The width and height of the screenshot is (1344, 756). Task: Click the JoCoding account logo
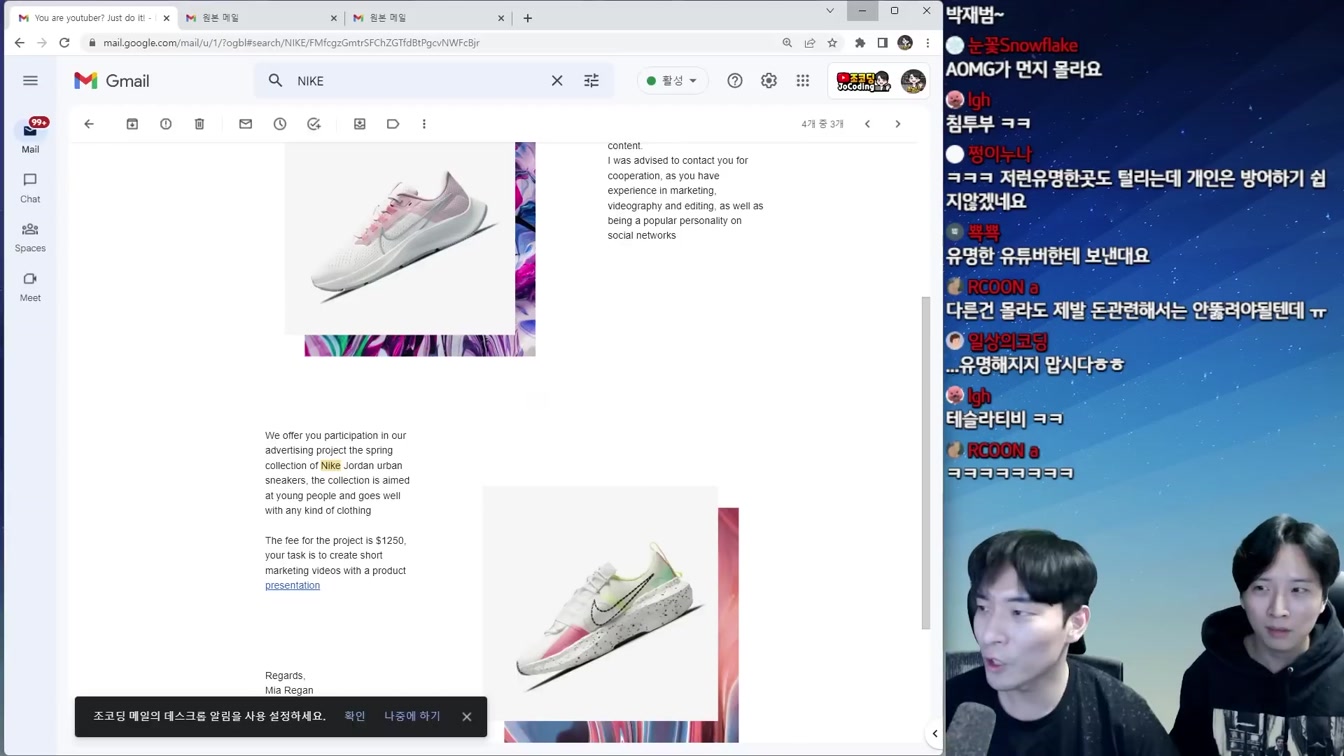pyautogui.click(x=863, y=81)
